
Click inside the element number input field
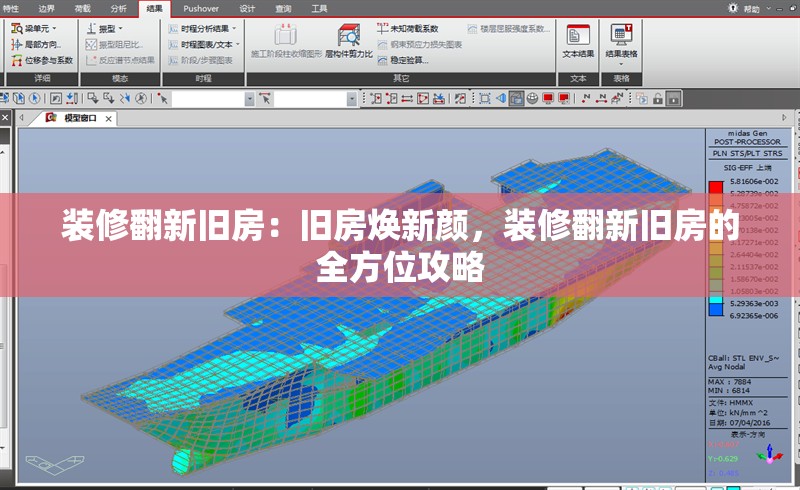[311, 99]
